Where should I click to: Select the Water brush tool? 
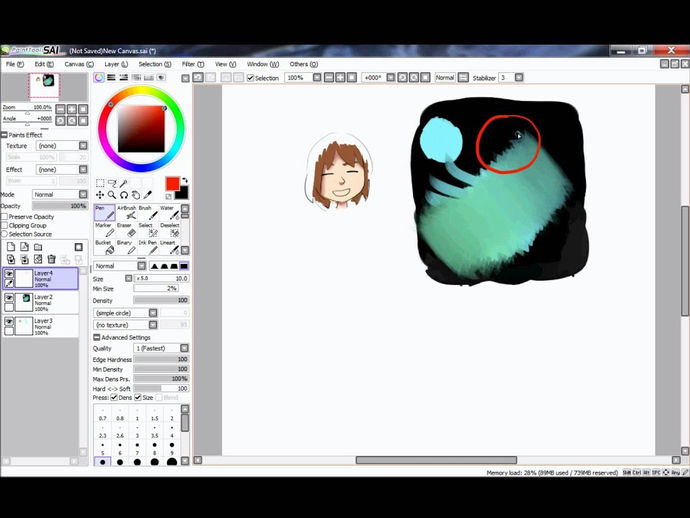170,213
